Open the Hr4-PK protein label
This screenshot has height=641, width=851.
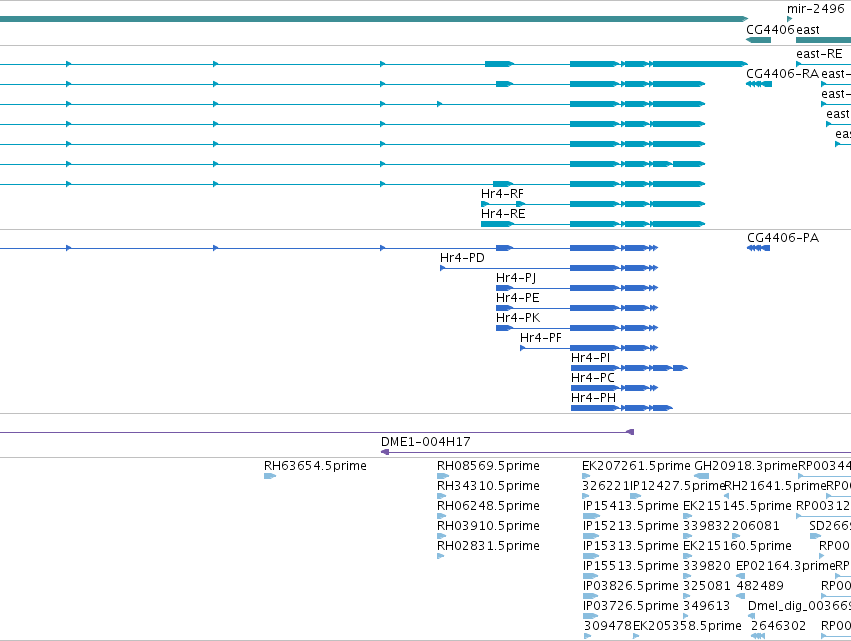pyautogui.click(x=518, y=318)
